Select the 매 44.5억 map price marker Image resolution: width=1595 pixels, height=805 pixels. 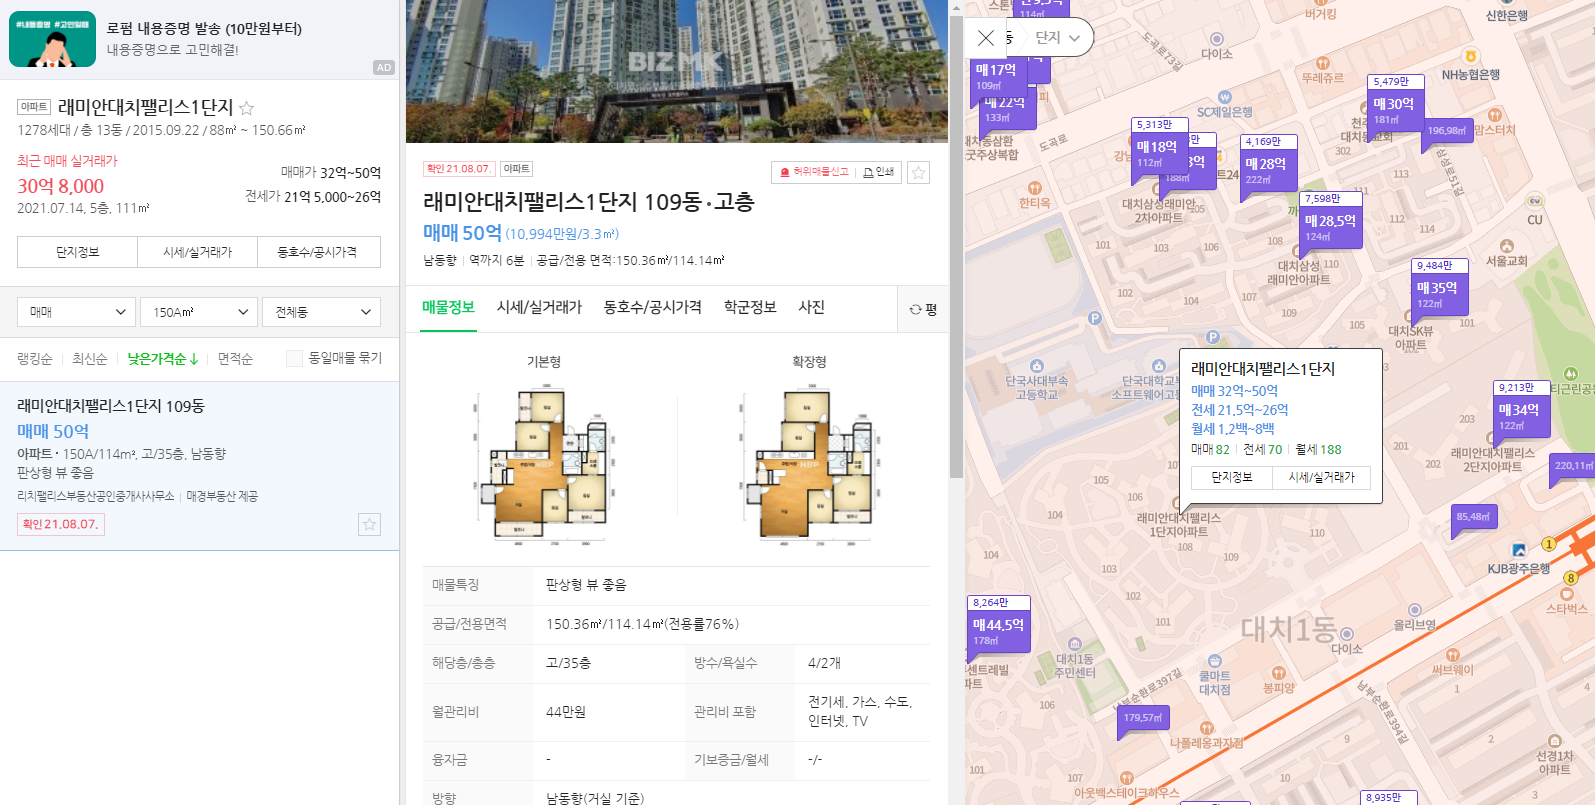[997, 625]
